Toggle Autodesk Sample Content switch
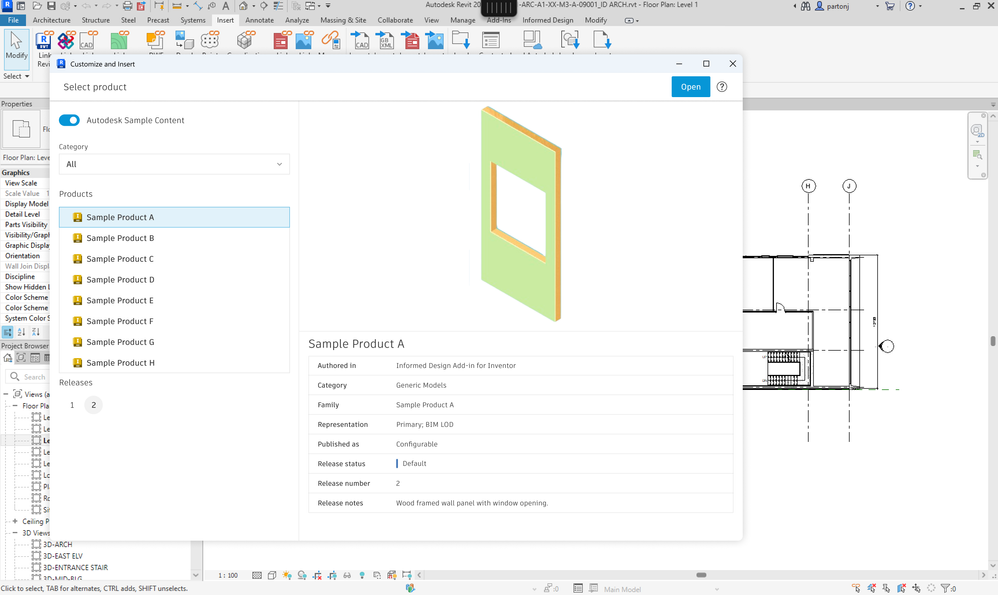Image resolution: width=998 pixels, height=595 pixels. coord(69,119)
